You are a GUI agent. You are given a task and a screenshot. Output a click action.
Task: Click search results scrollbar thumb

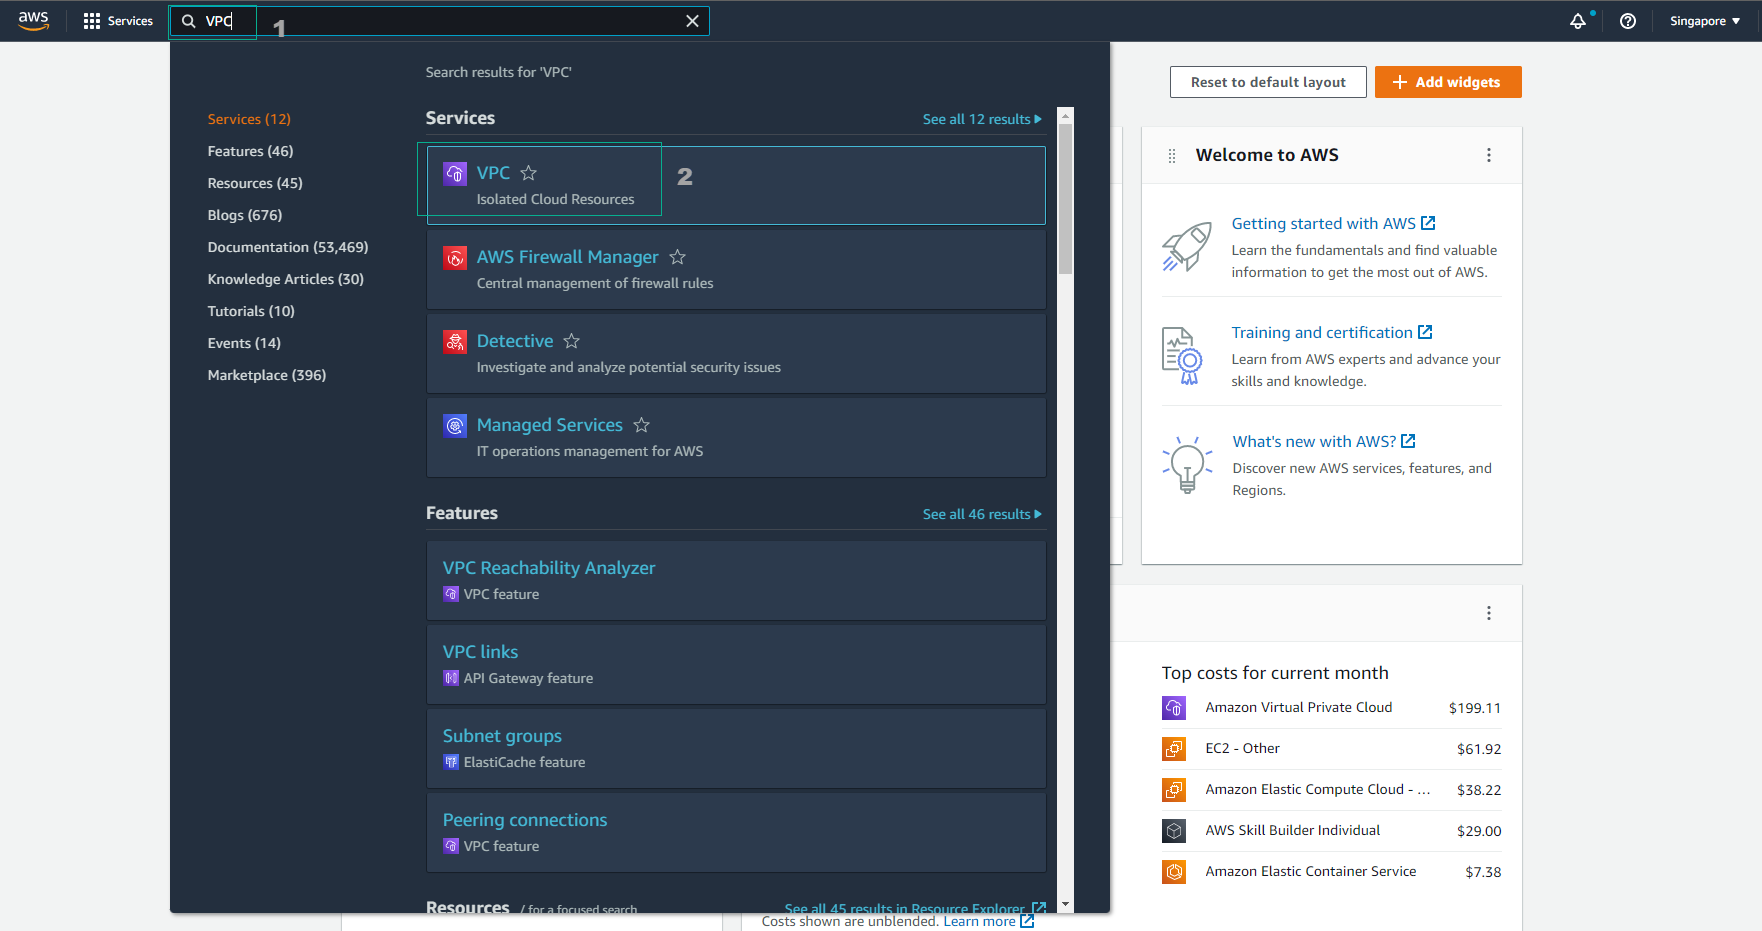click(1065, 198)
